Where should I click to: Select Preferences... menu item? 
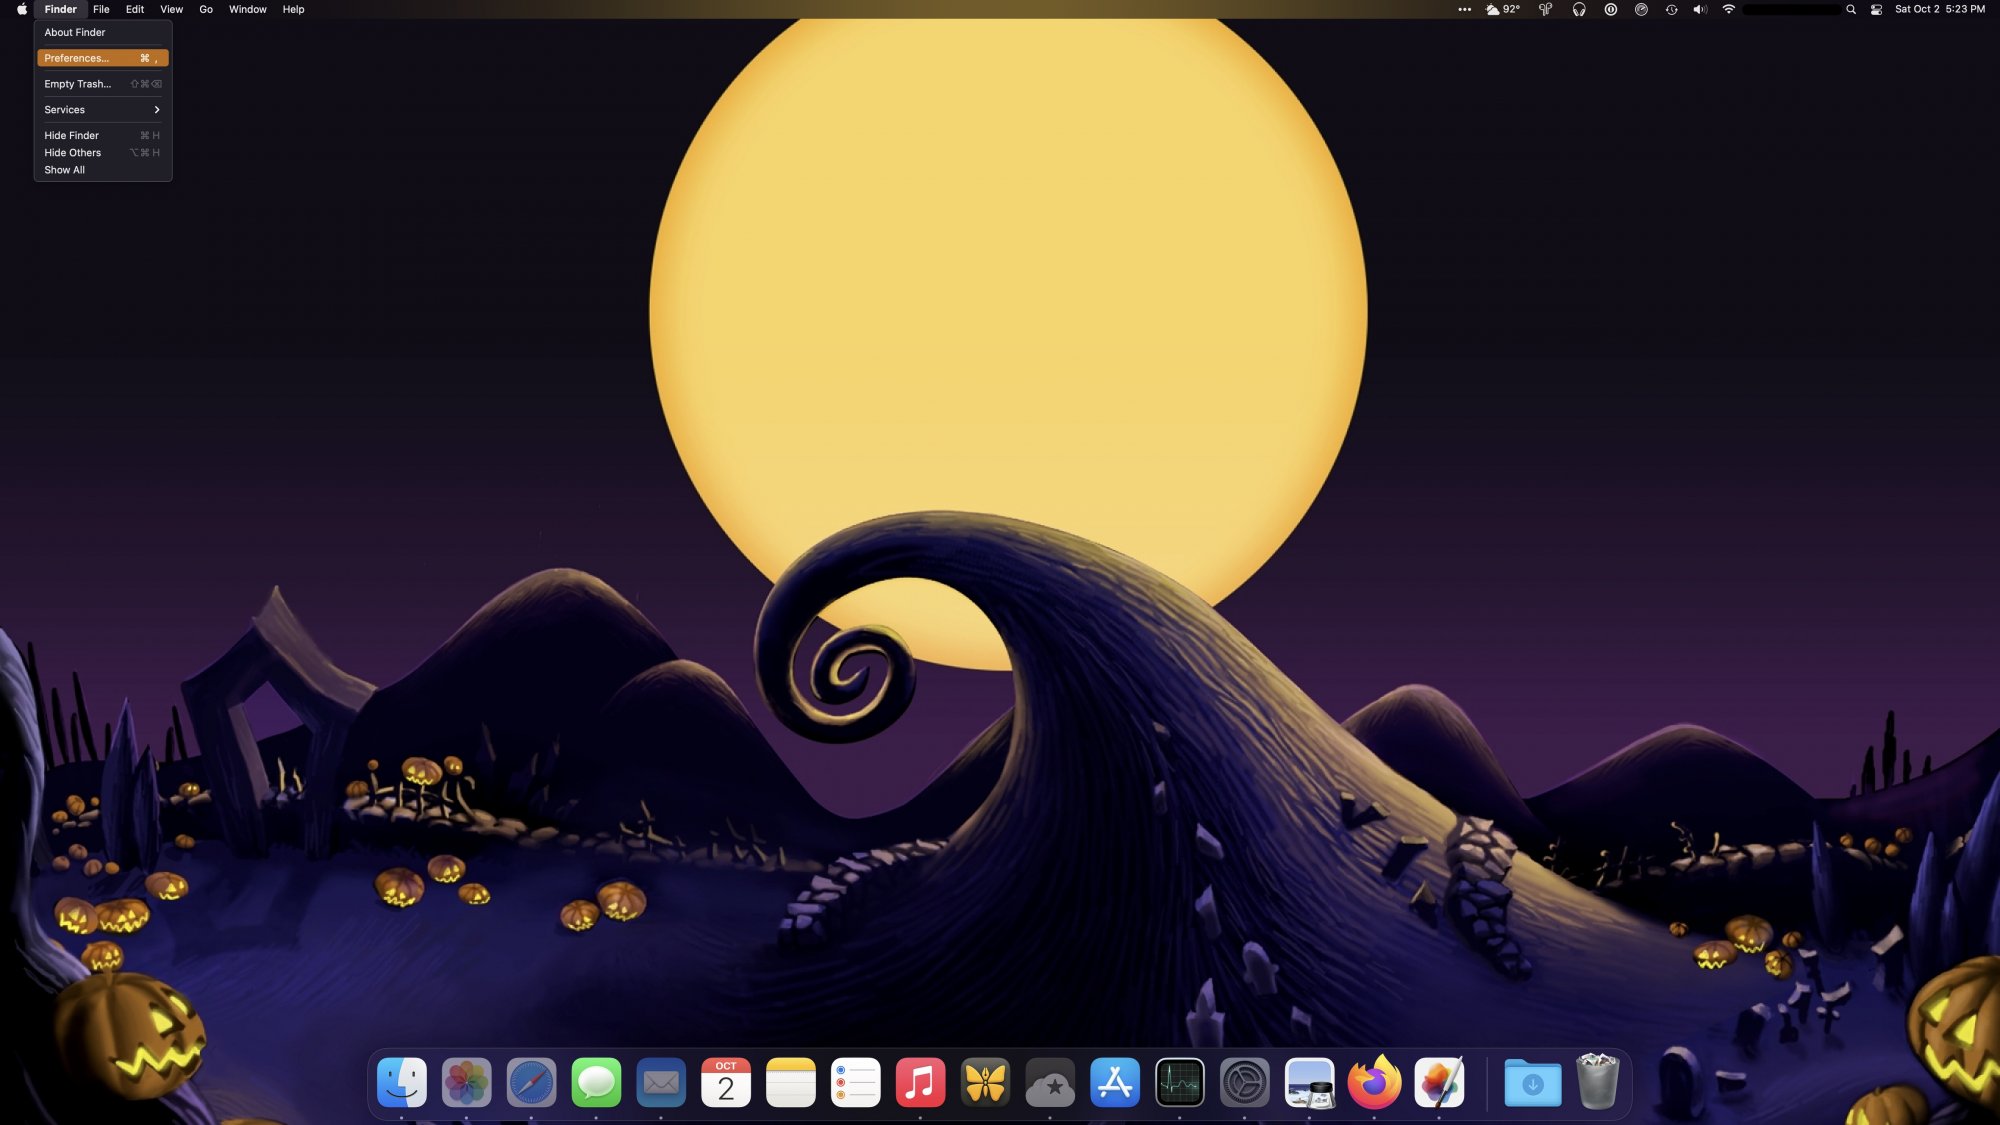(x=102, y=58)
